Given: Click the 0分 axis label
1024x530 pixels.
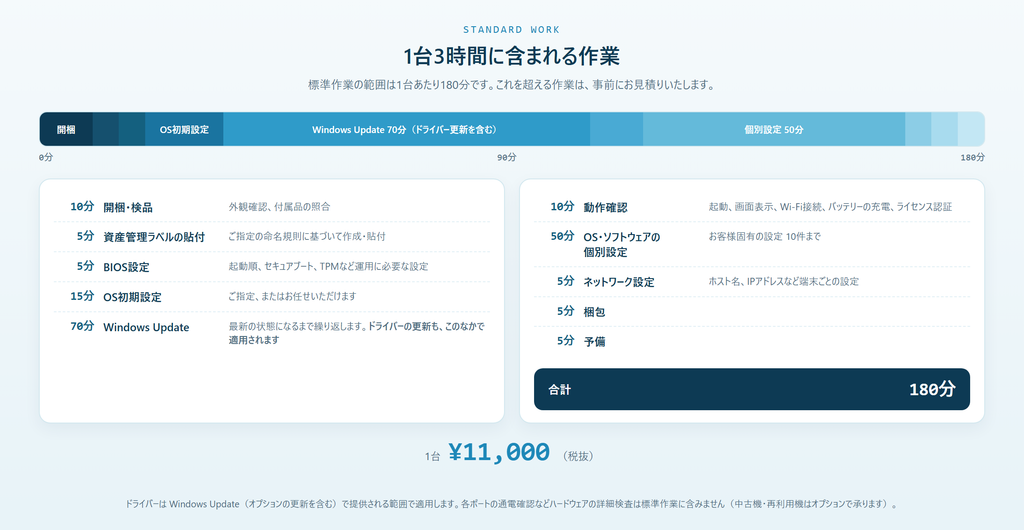Looking at the screenshot, I should (46, 157).
